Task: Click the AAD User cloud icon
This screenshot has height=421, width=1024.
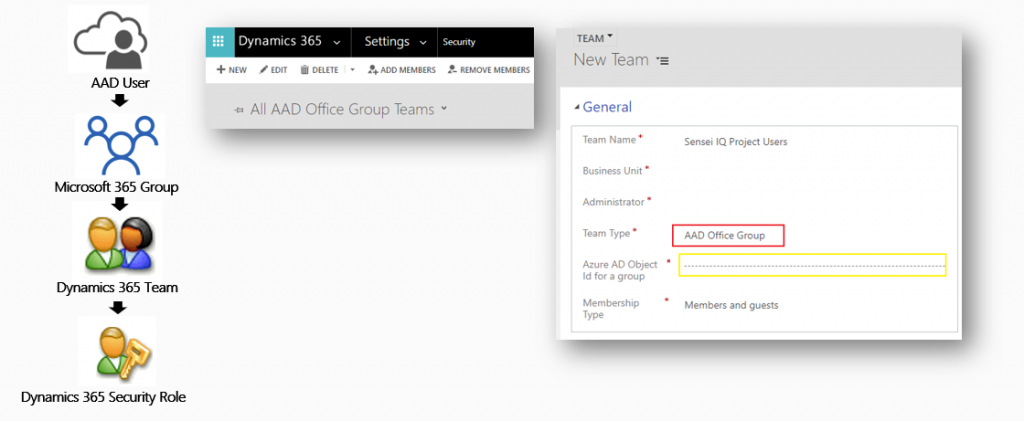Action: click(x=108, y=39)
